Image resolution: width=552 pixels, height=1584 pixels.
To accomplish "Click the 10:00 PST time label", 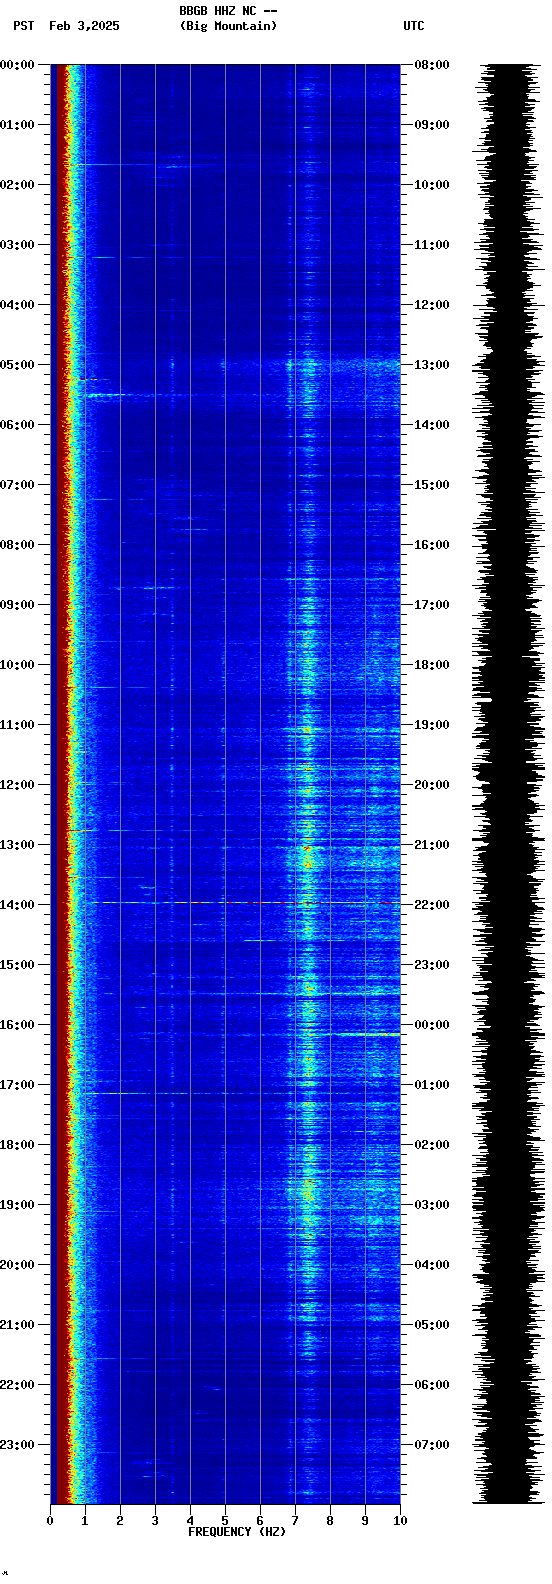I will click(18, 665).
